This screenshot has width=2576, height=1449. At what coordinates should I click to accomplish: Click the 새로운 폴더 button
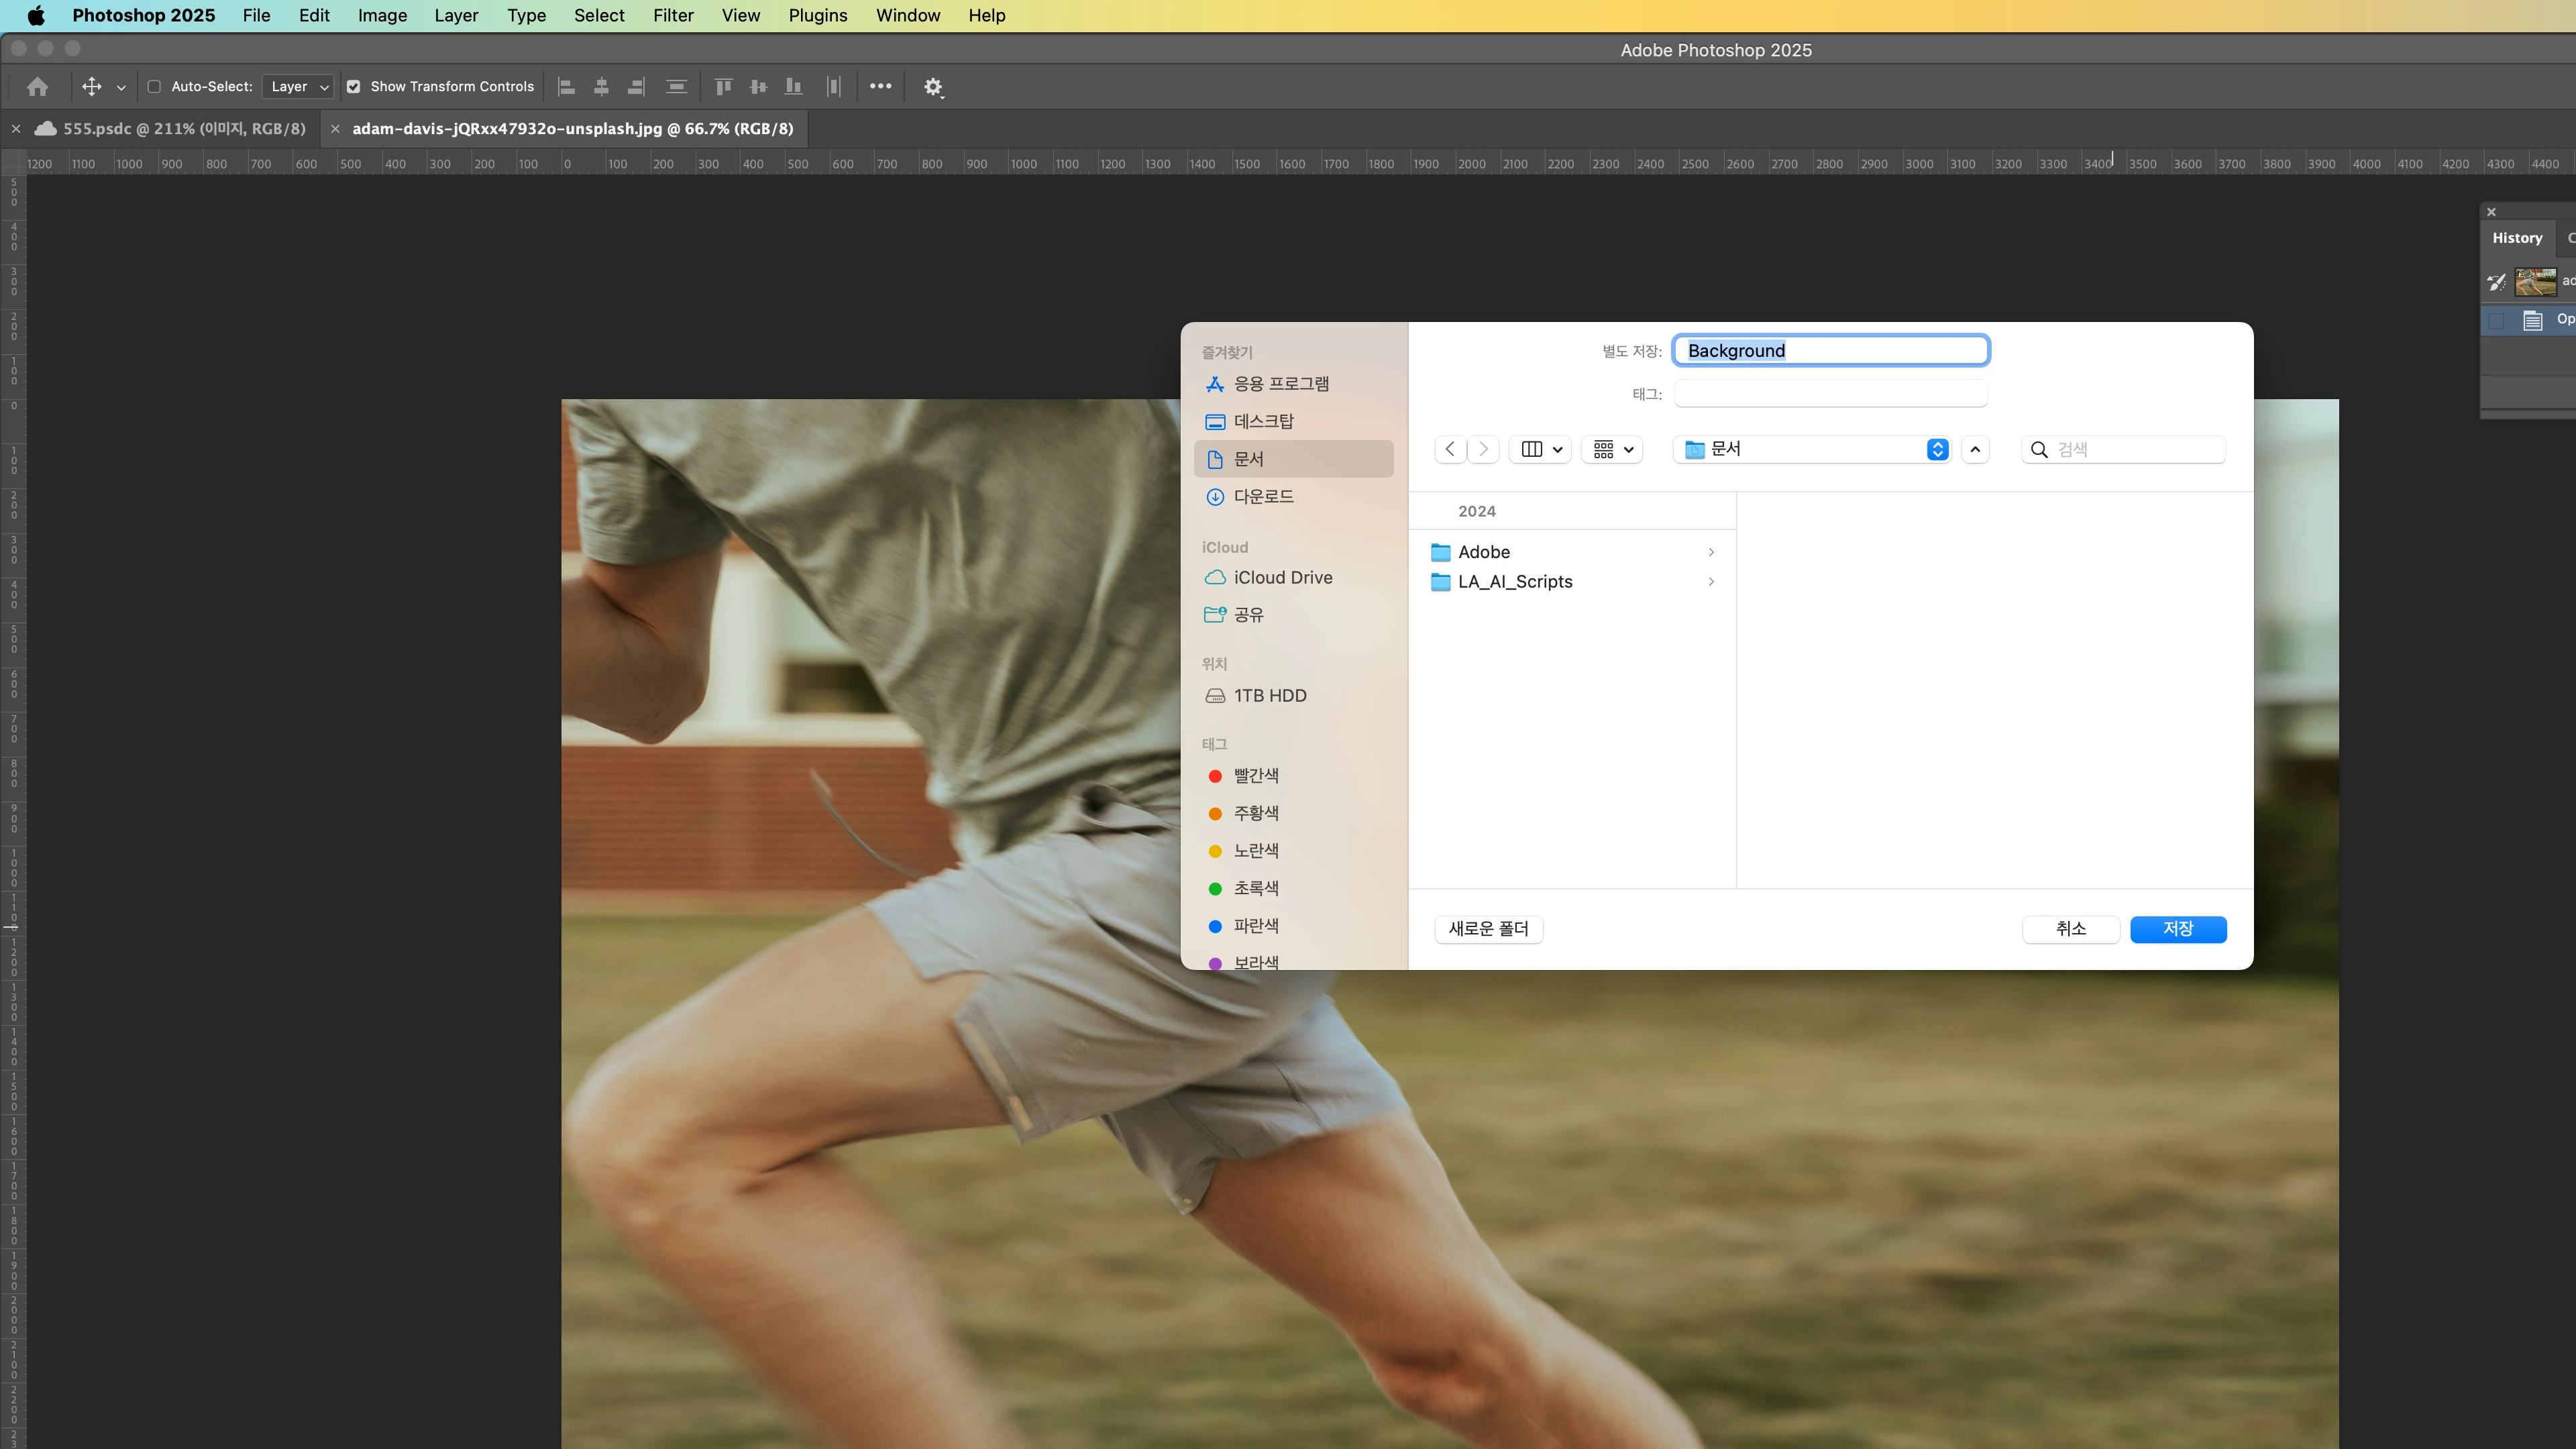point(1488,929)
